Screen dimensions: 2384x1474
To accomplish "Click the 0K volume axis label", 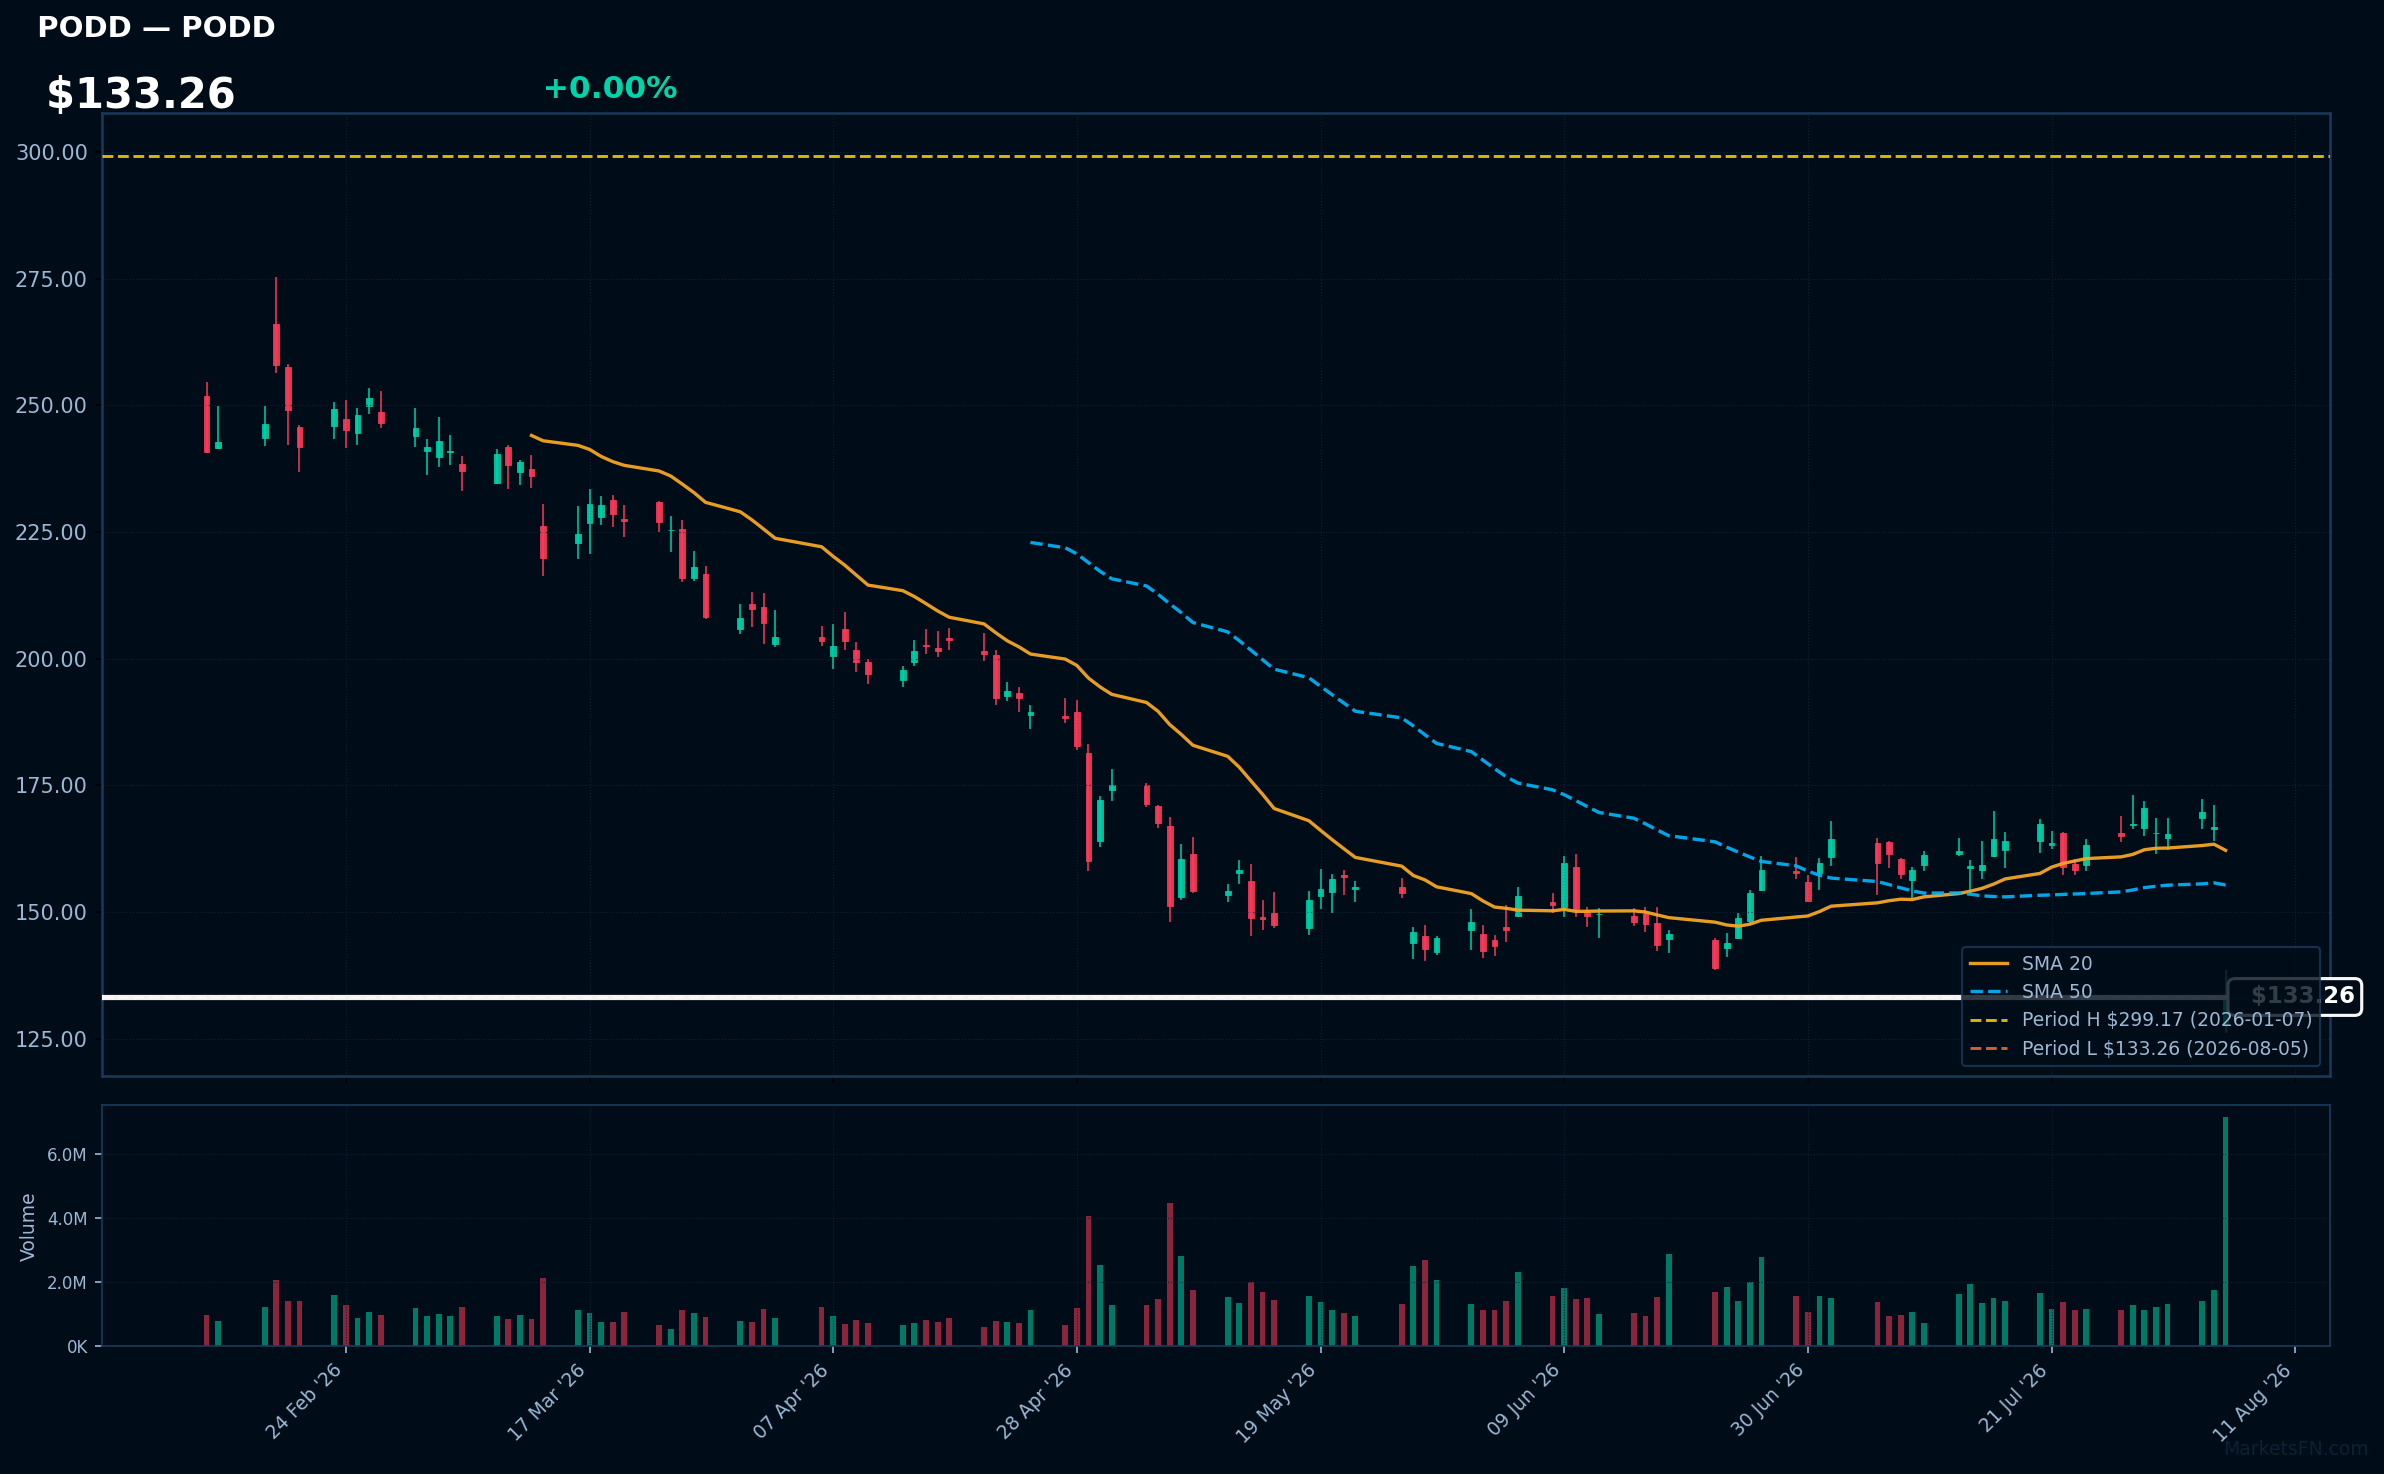I will (x=77, y=1347).
